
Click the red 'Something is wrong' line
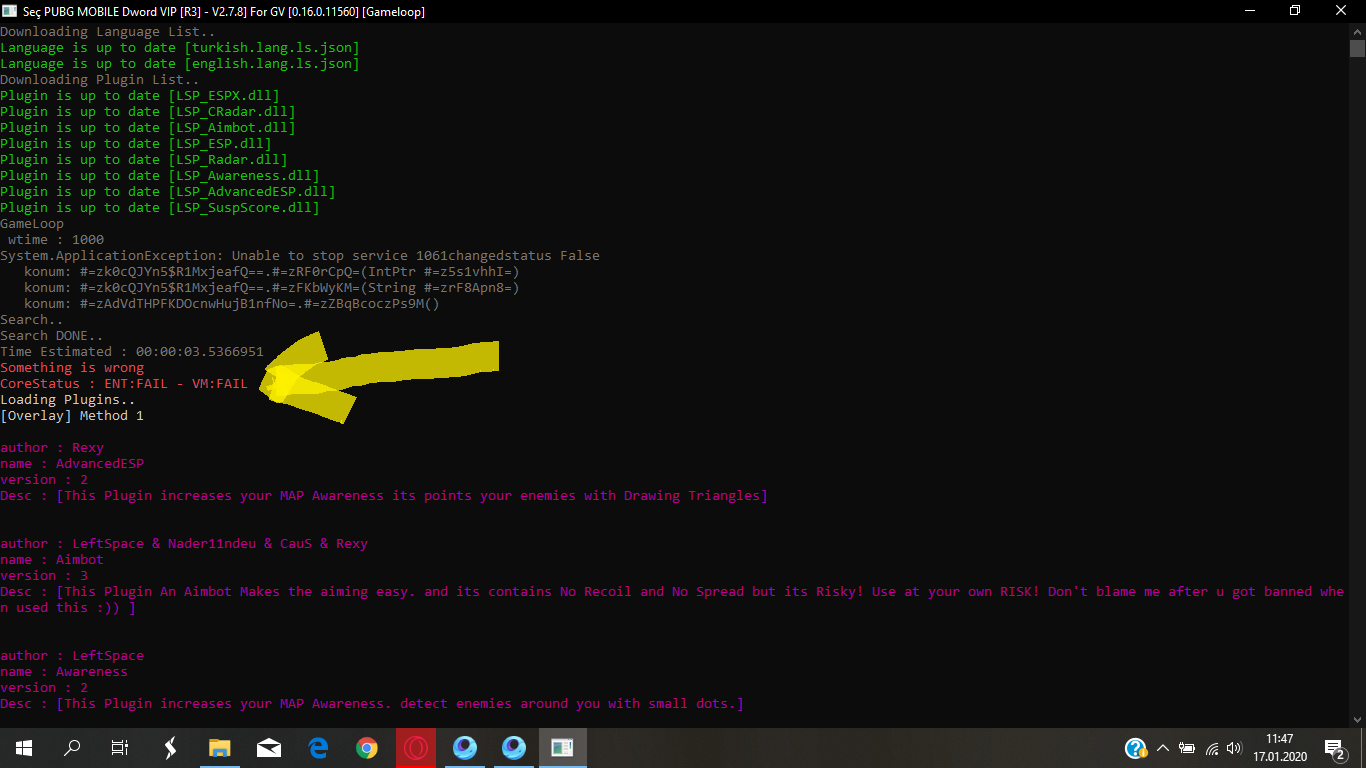(72, 368)
